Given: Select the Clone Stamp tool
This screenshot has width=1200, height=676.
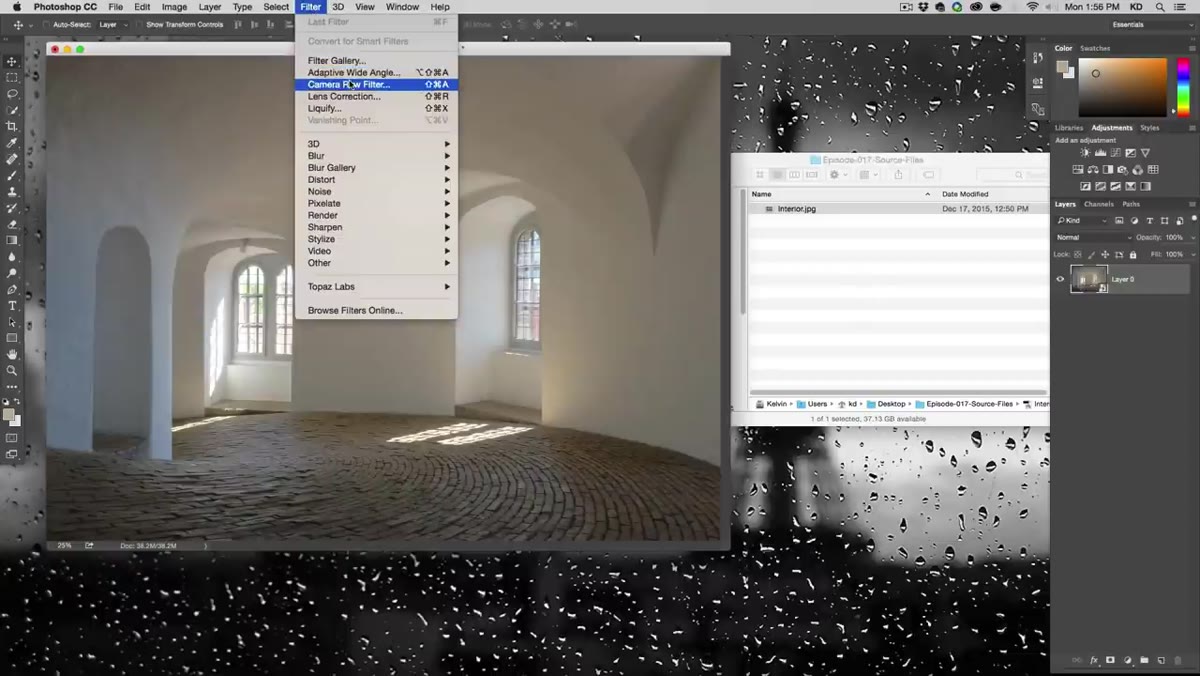Looking at the screenshot, I should pos(13,191).
